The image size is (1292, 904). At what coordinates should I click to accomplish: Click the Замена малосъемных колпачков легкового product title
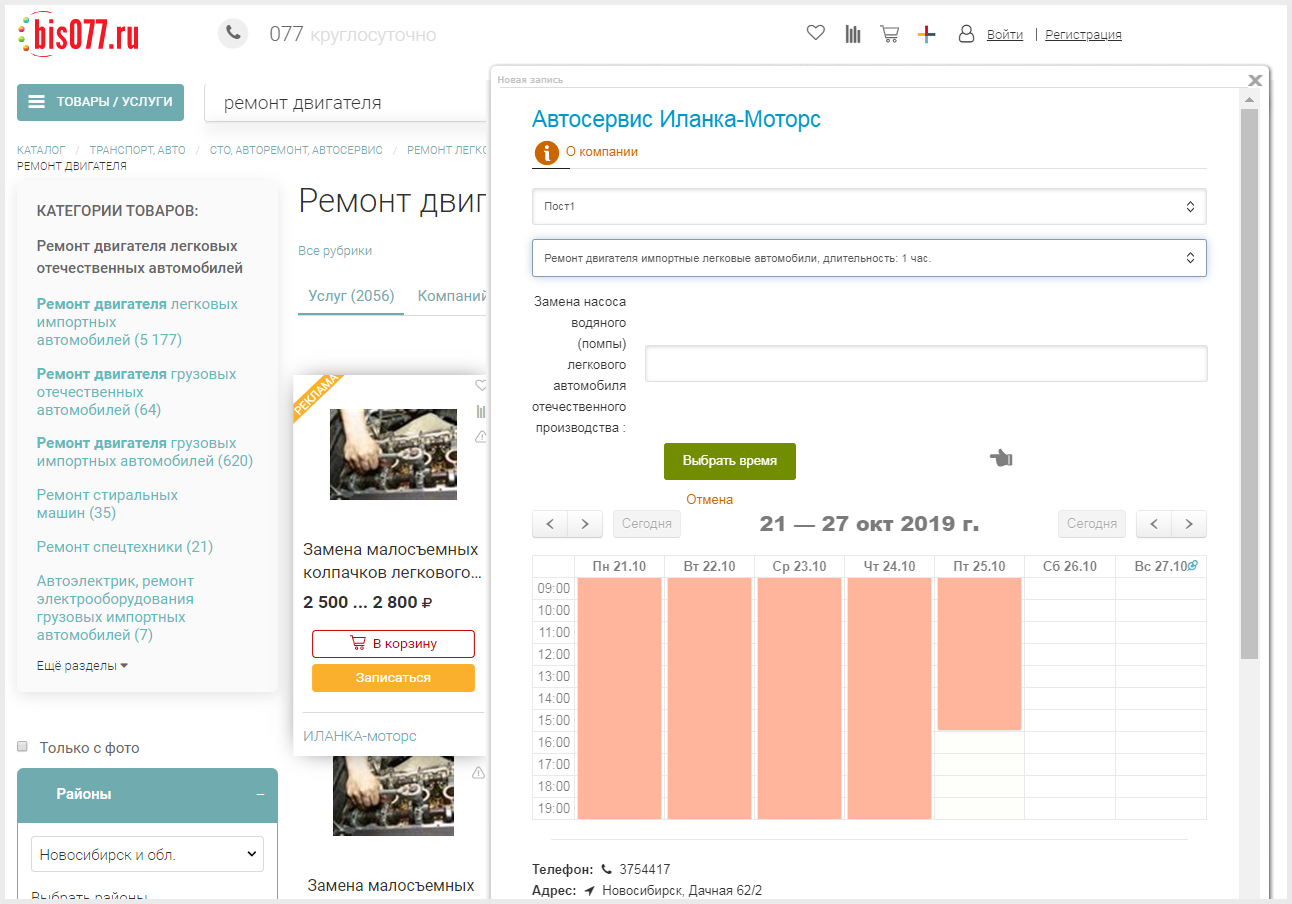(x=391, y=561)
